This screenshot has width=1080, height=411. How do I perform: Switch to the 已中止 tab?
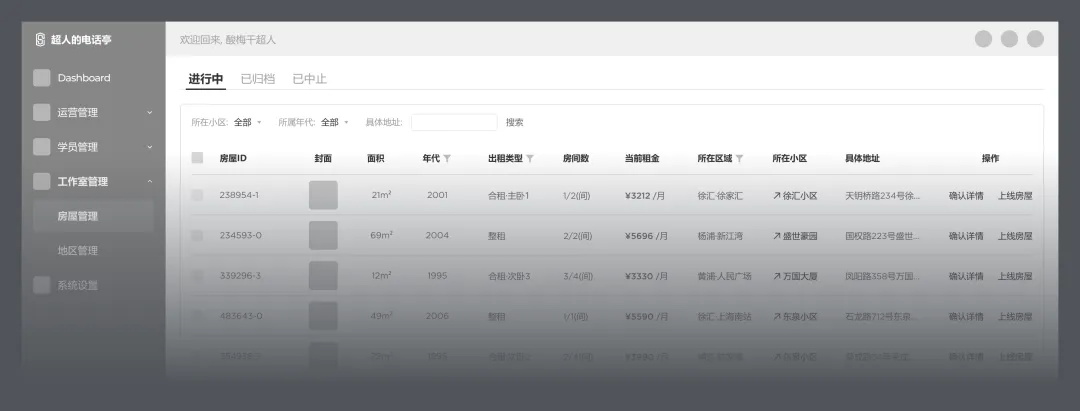pos(309,79)
